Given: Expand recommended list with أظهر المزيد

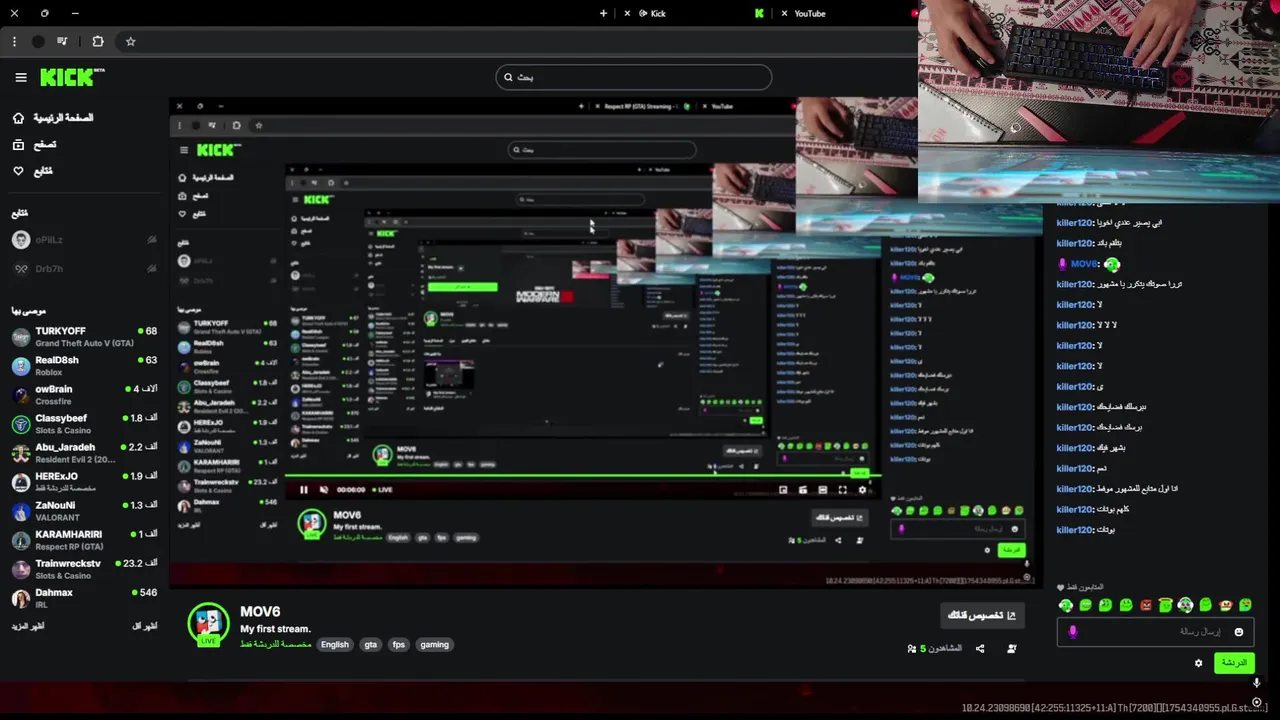Looking at the screenshot, I should (x=28, y=626).
